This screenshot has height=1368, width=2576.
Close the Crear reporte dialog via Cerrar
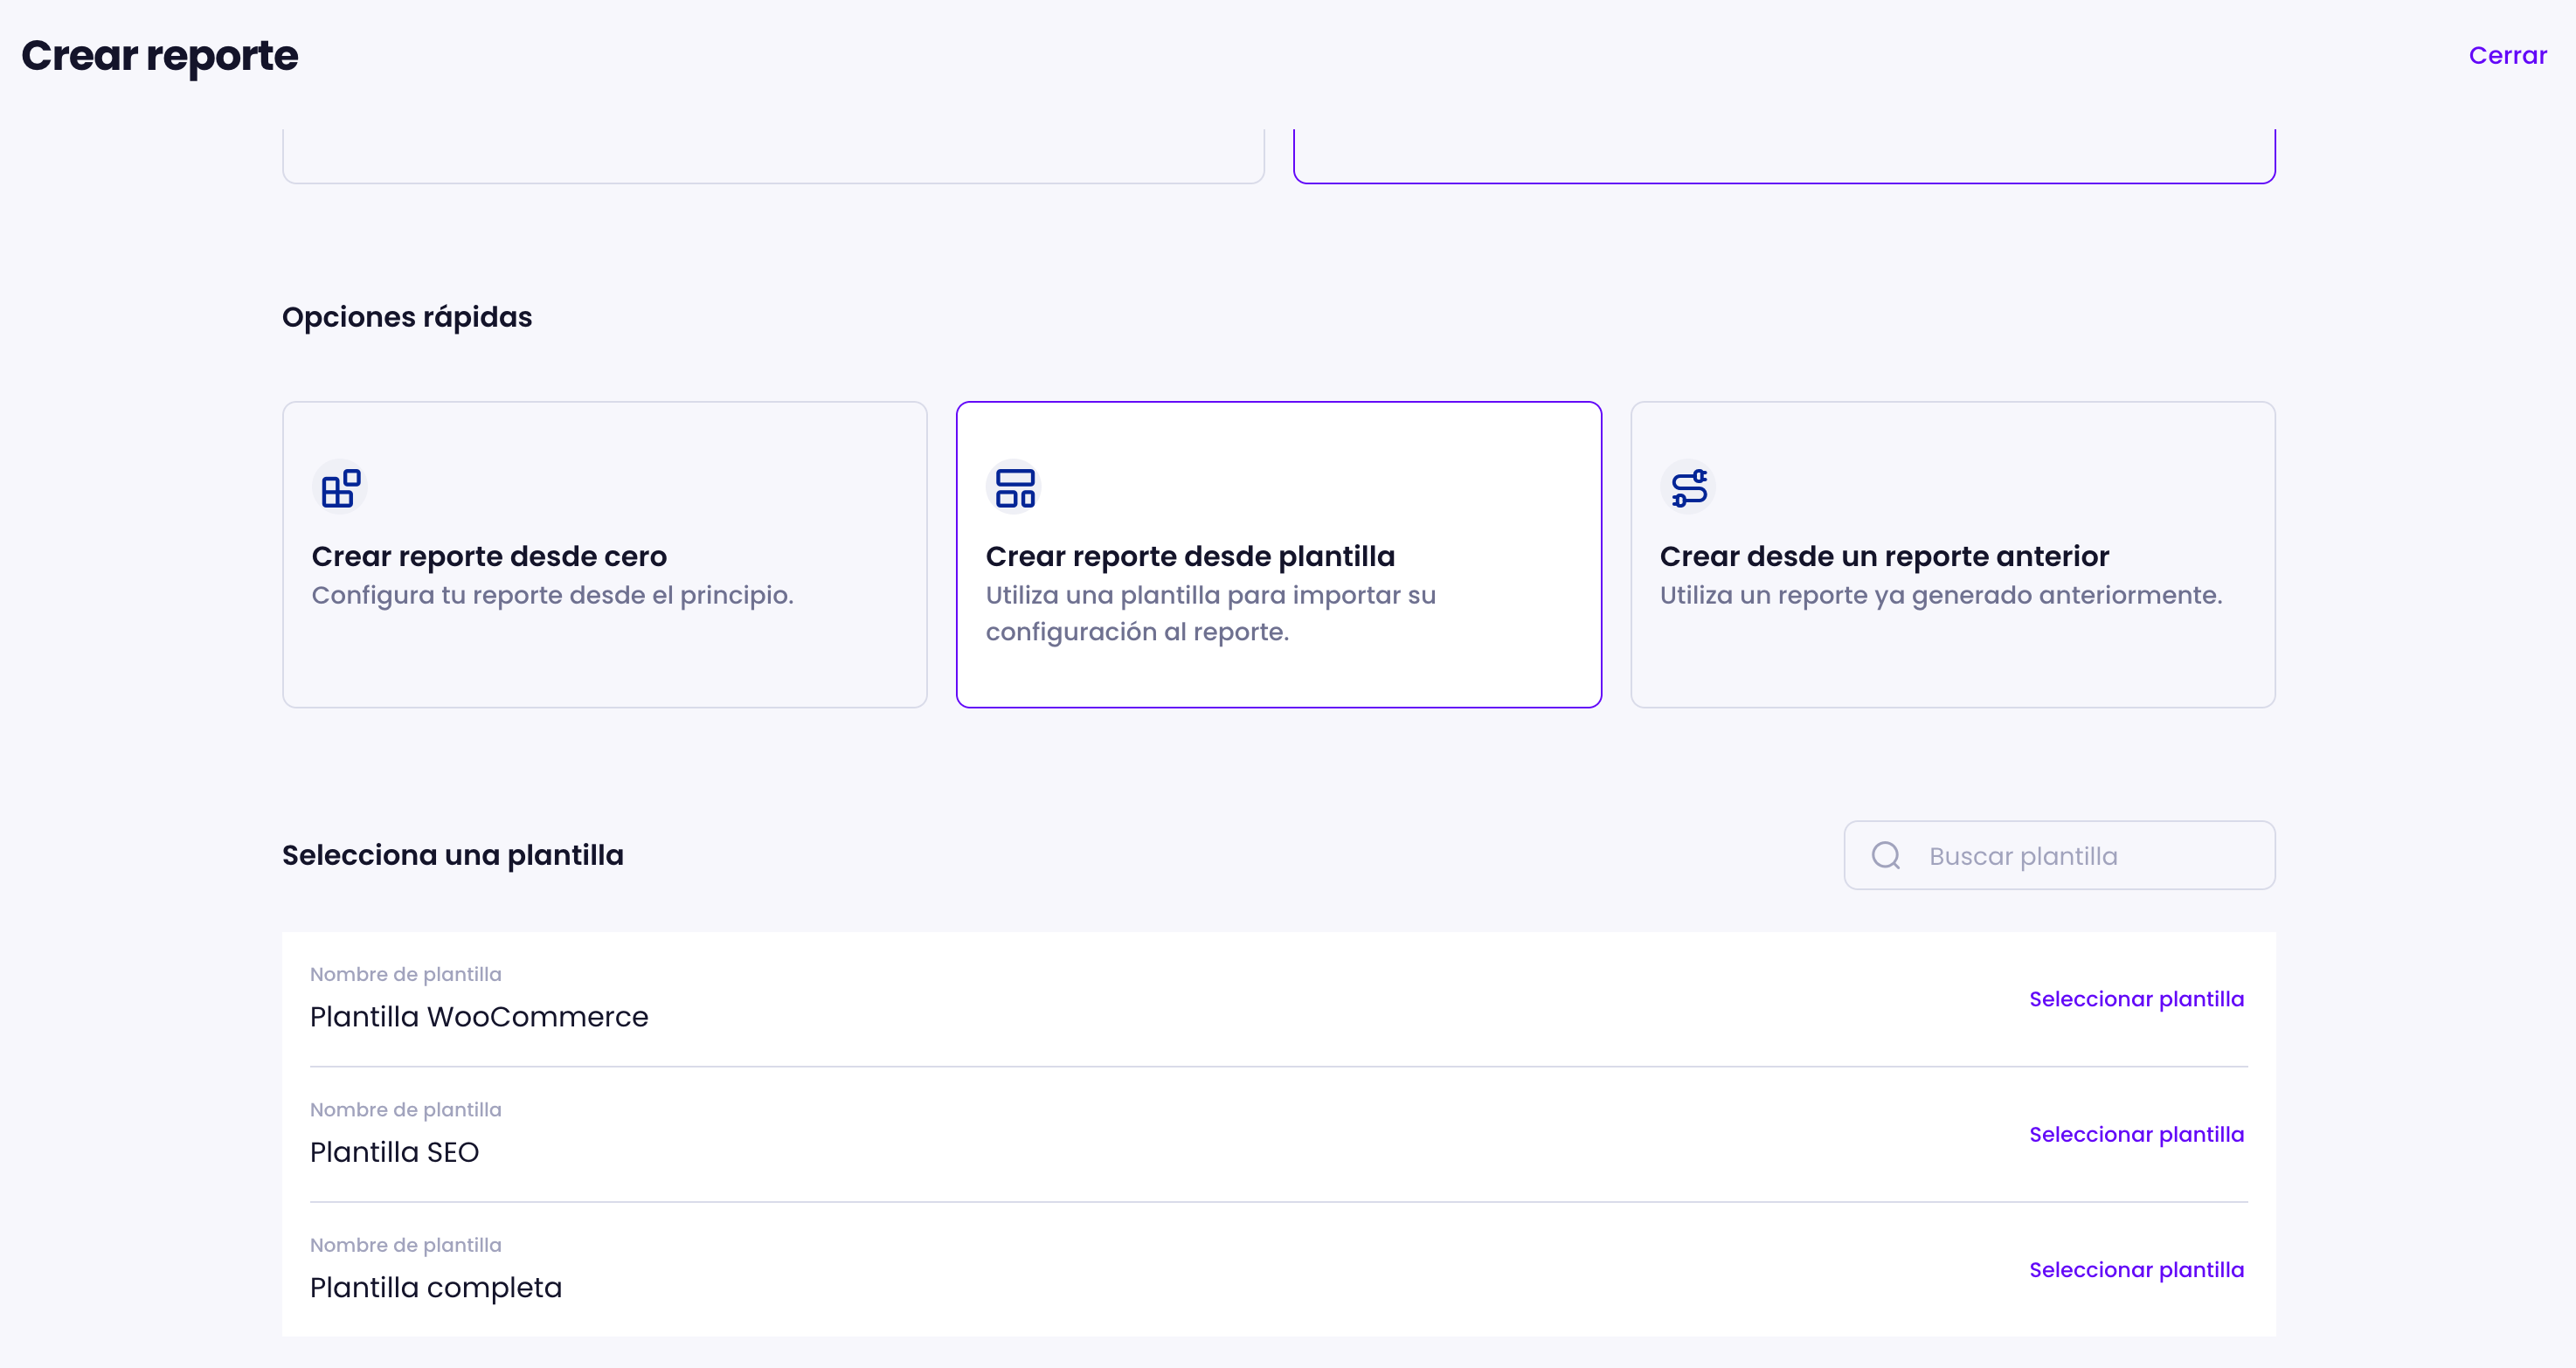pyautogui.click(x=2507, y=55)
